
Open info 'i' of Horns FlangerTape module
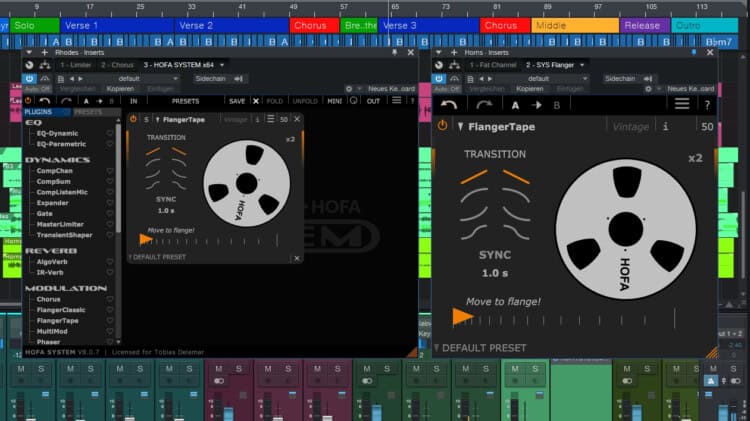tap(665, 126)
